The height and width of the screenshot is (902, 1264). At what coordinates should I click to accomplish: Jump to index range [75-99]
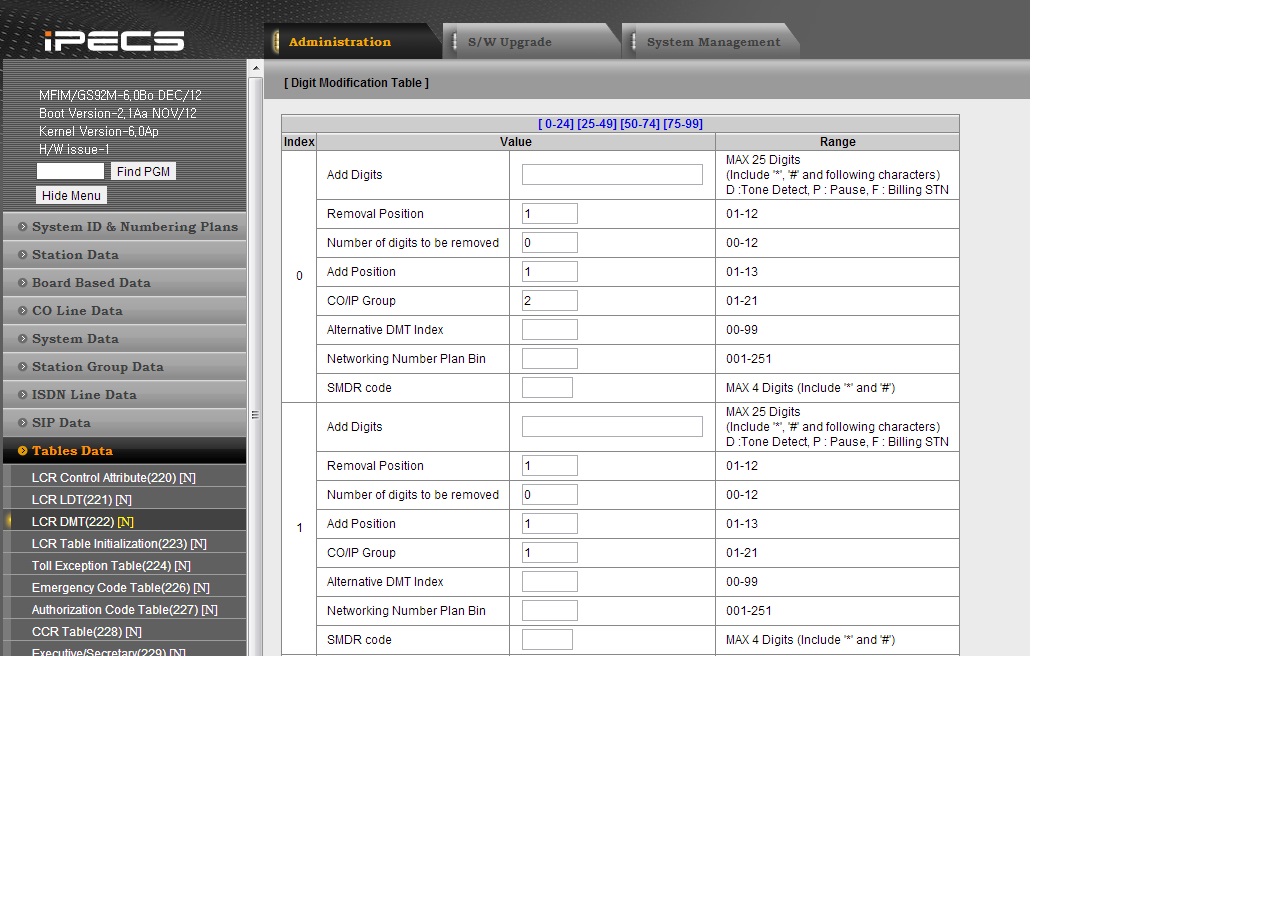(682, 124)
